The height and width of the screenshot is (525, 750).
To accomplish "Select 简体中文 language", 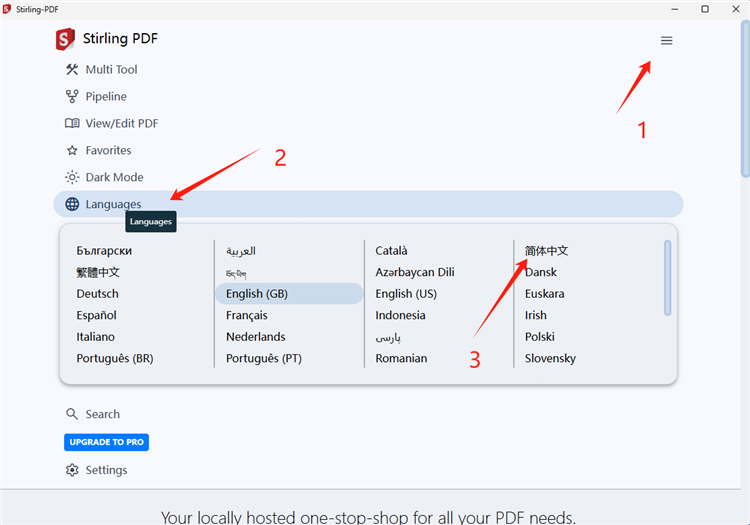I will [546, 251].
